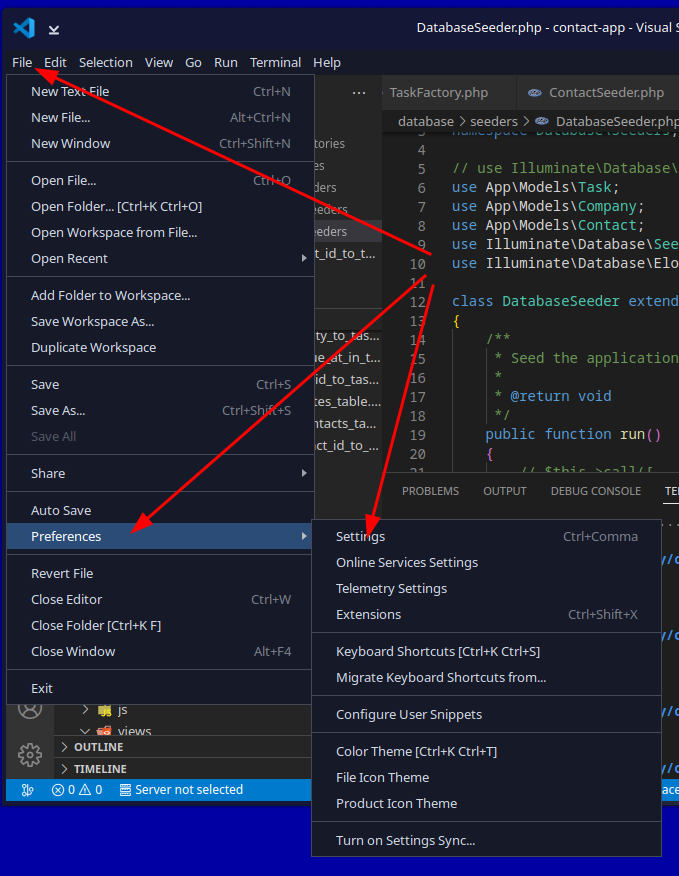Click seeders breadcrumb segment
Viewport: 679px width, 876px height.
point(494,121)
